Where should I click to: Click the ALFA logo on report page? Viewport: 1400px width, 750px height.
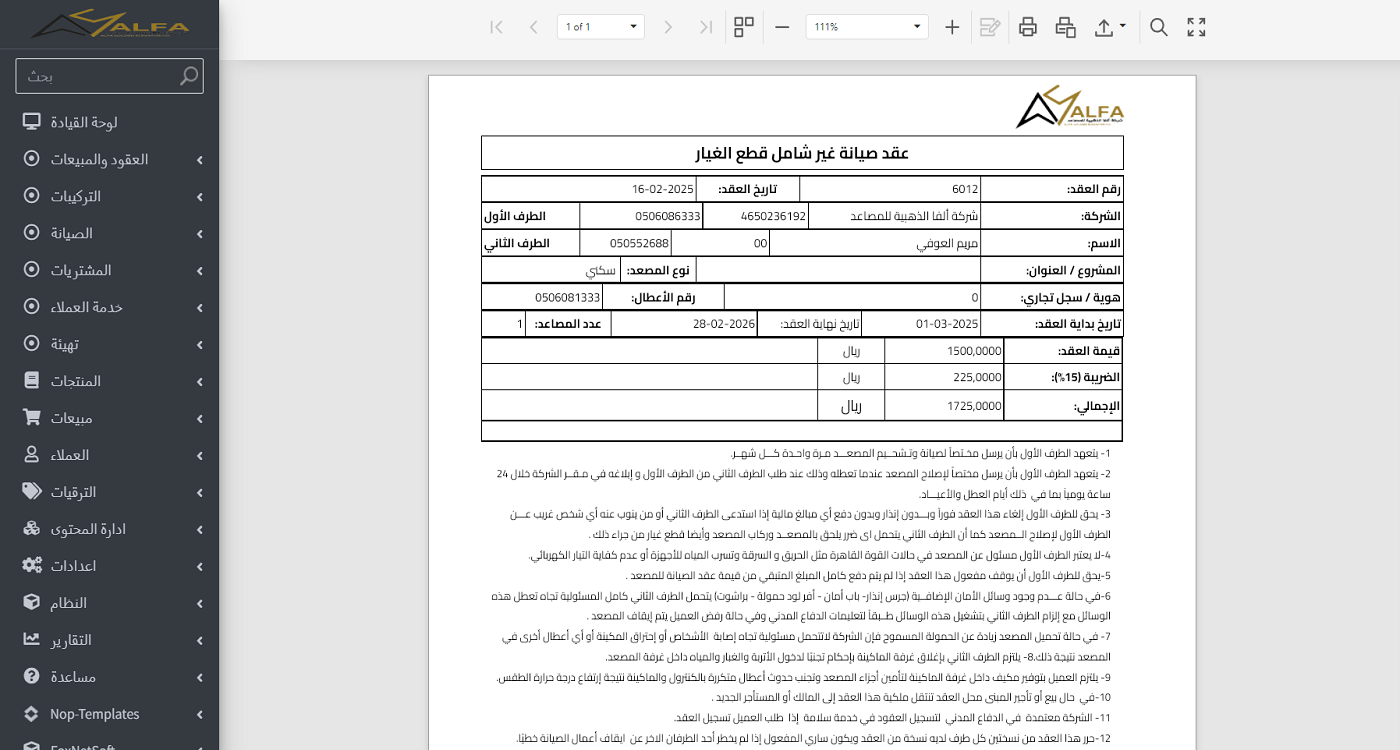pyautogui.click(x=1070, y=107)
